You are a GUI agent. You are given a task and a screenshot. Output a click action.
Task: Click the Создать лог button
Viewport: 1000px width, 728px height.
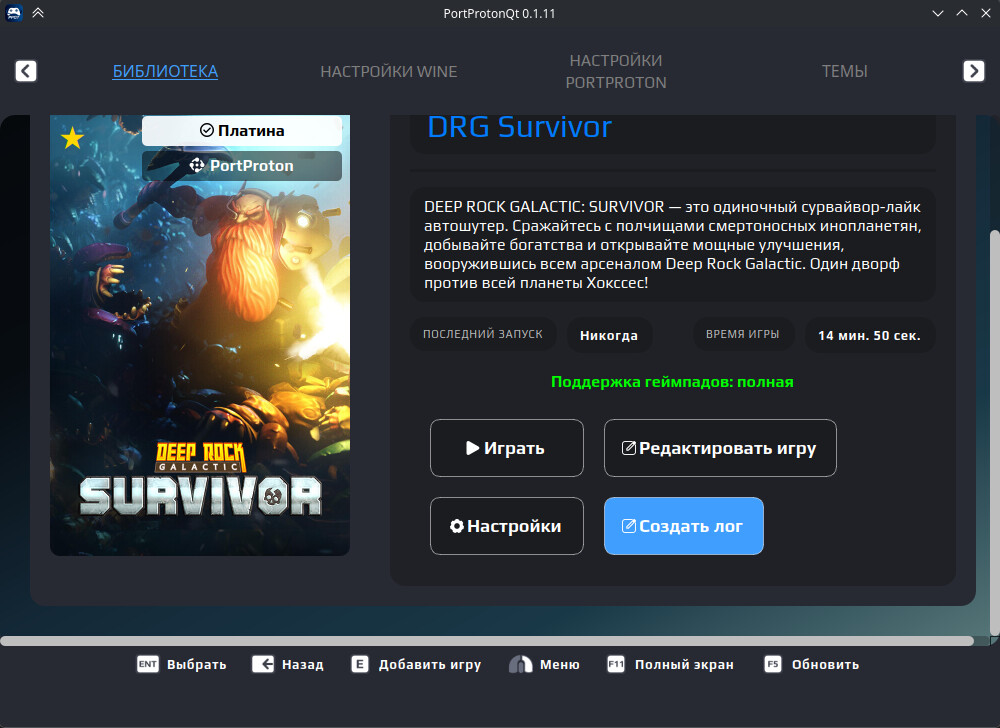click(x=683, y=526)
